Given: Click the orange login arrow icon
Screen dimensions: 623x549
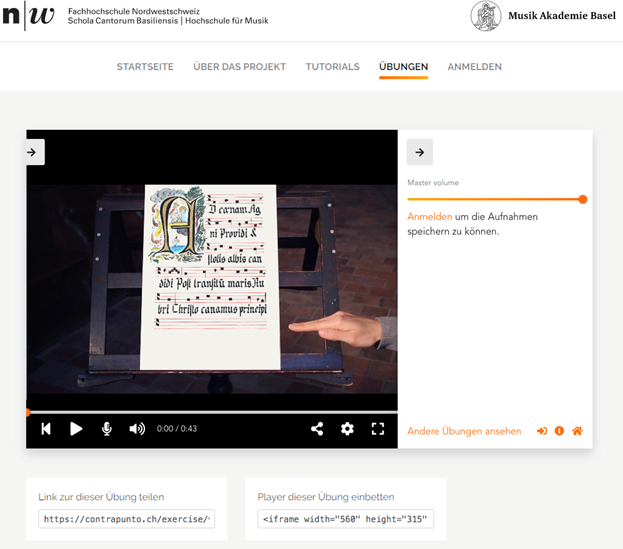Looking at the screenshot, I should (x=542, y=431).
